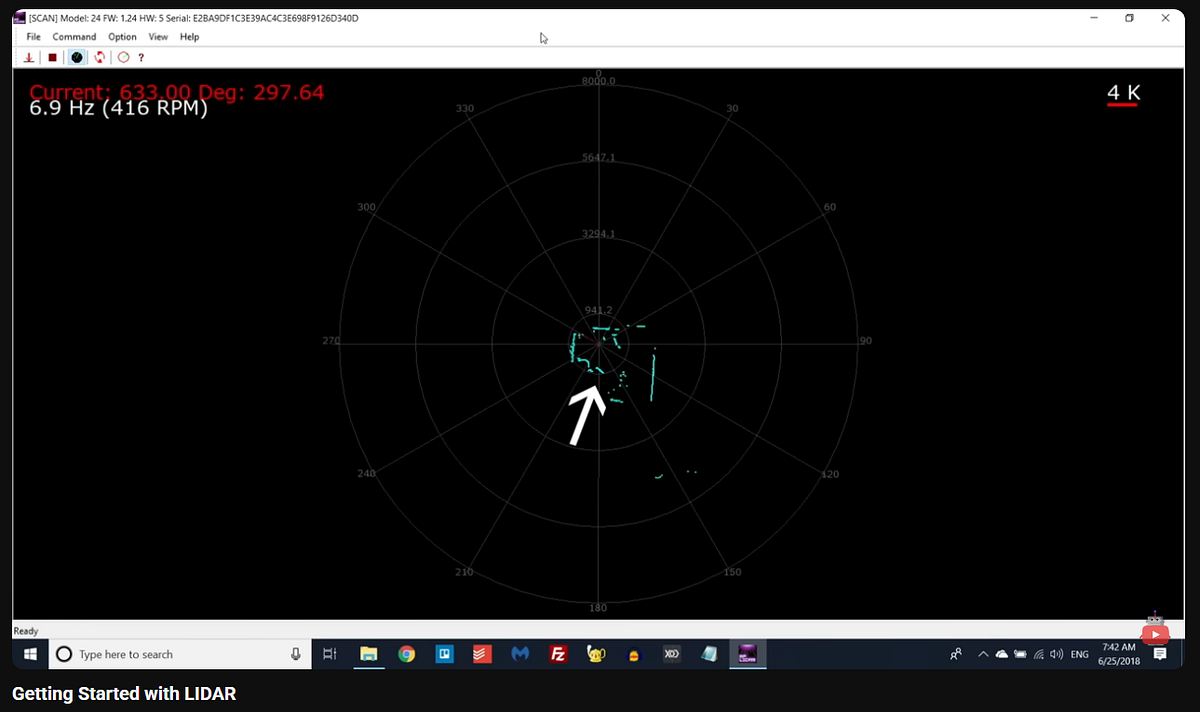The width and height of the screenshot is (1200, 712).
Task: Click the battery tray icon
Action: [1020, 654]
